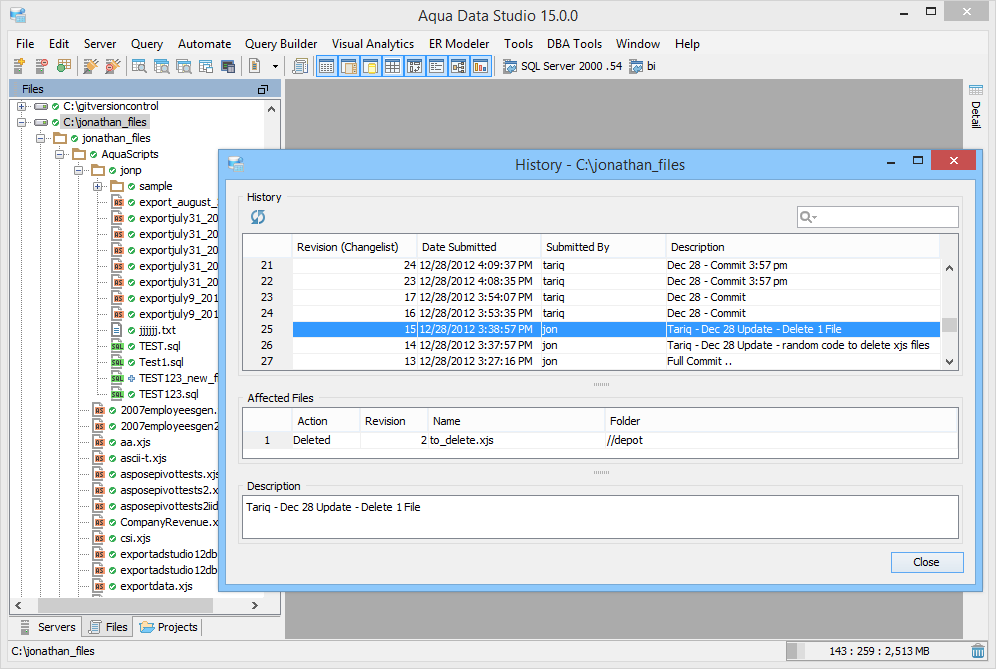Open the dropdown arrow next to document icon
The width and height of the screenshot is (996, 669).
pyautogui.click(x=275, y=66)
